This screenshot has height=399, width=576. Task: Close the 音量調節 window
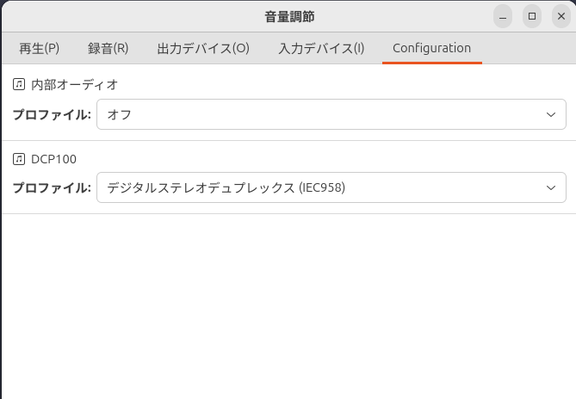(561, 16)
